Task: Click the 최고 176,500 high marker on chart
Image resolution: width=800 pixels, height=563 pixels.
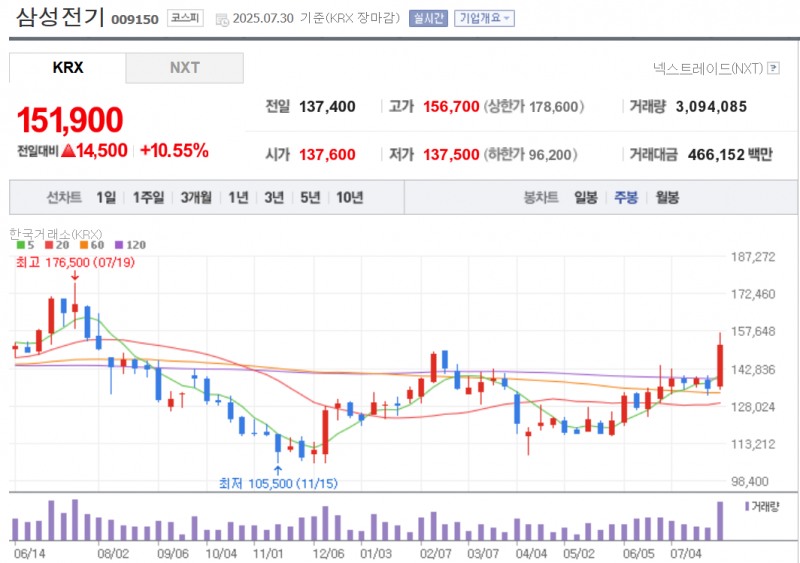Action: click(x=74, y=263)
